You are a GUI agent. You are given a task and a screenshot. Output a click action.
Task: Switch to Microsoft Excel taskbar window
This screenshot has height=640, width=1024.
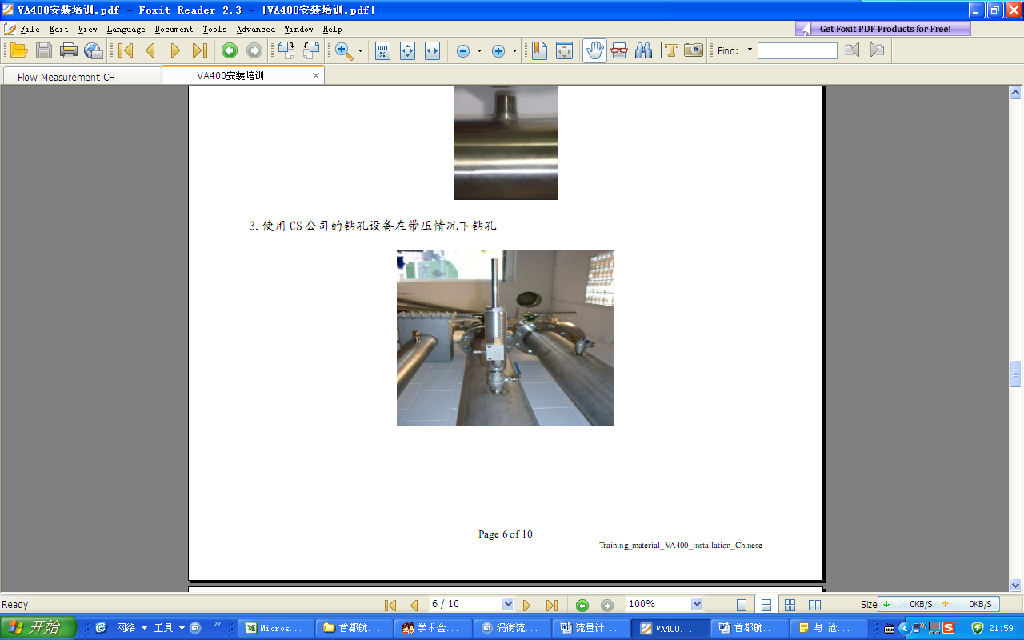[275, 628]
